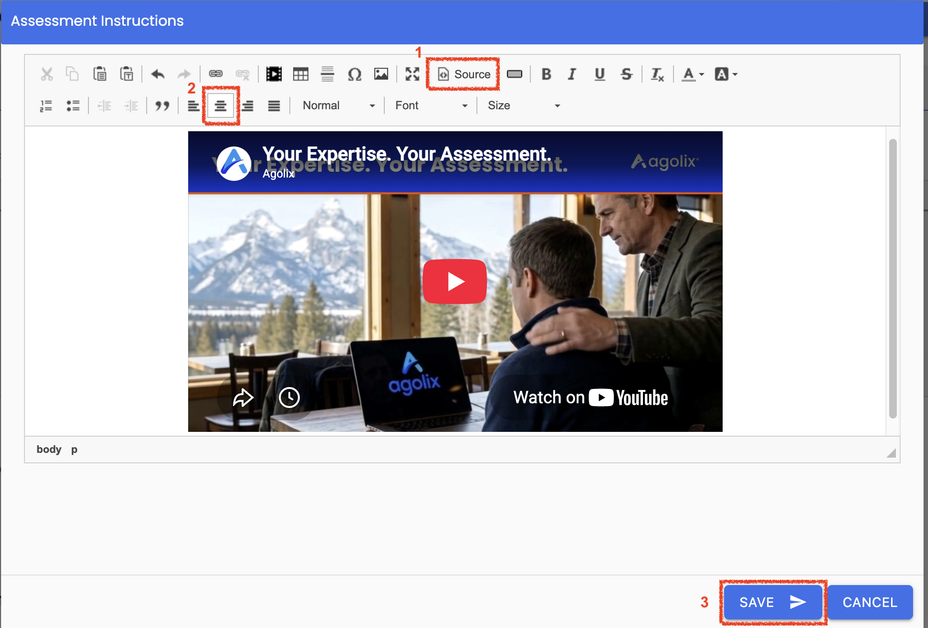Open the Size dropdown
928x628 pixels.
click(523, 106)
